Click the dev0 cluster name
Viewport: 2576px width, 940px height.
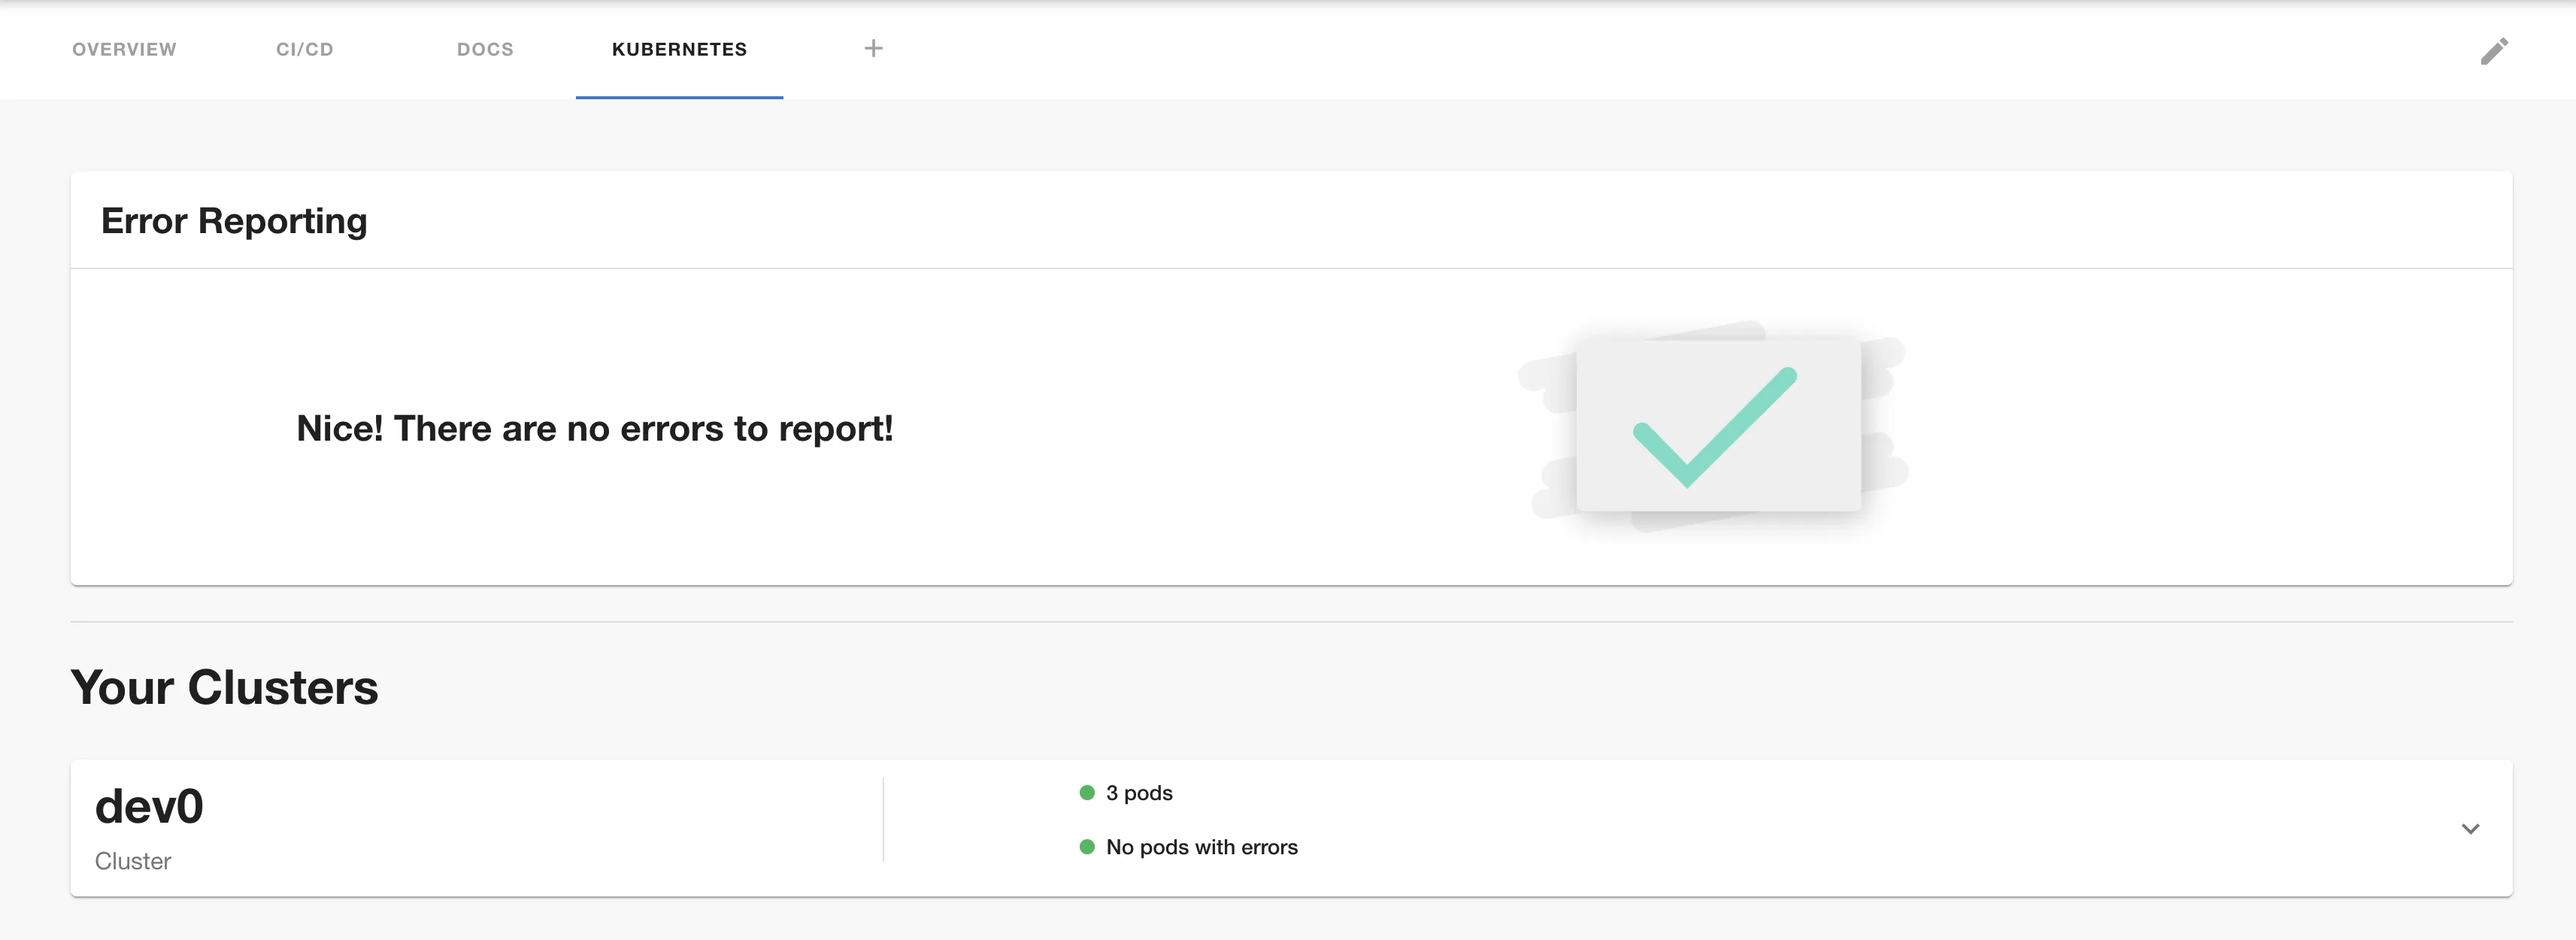tap(149, 807)
